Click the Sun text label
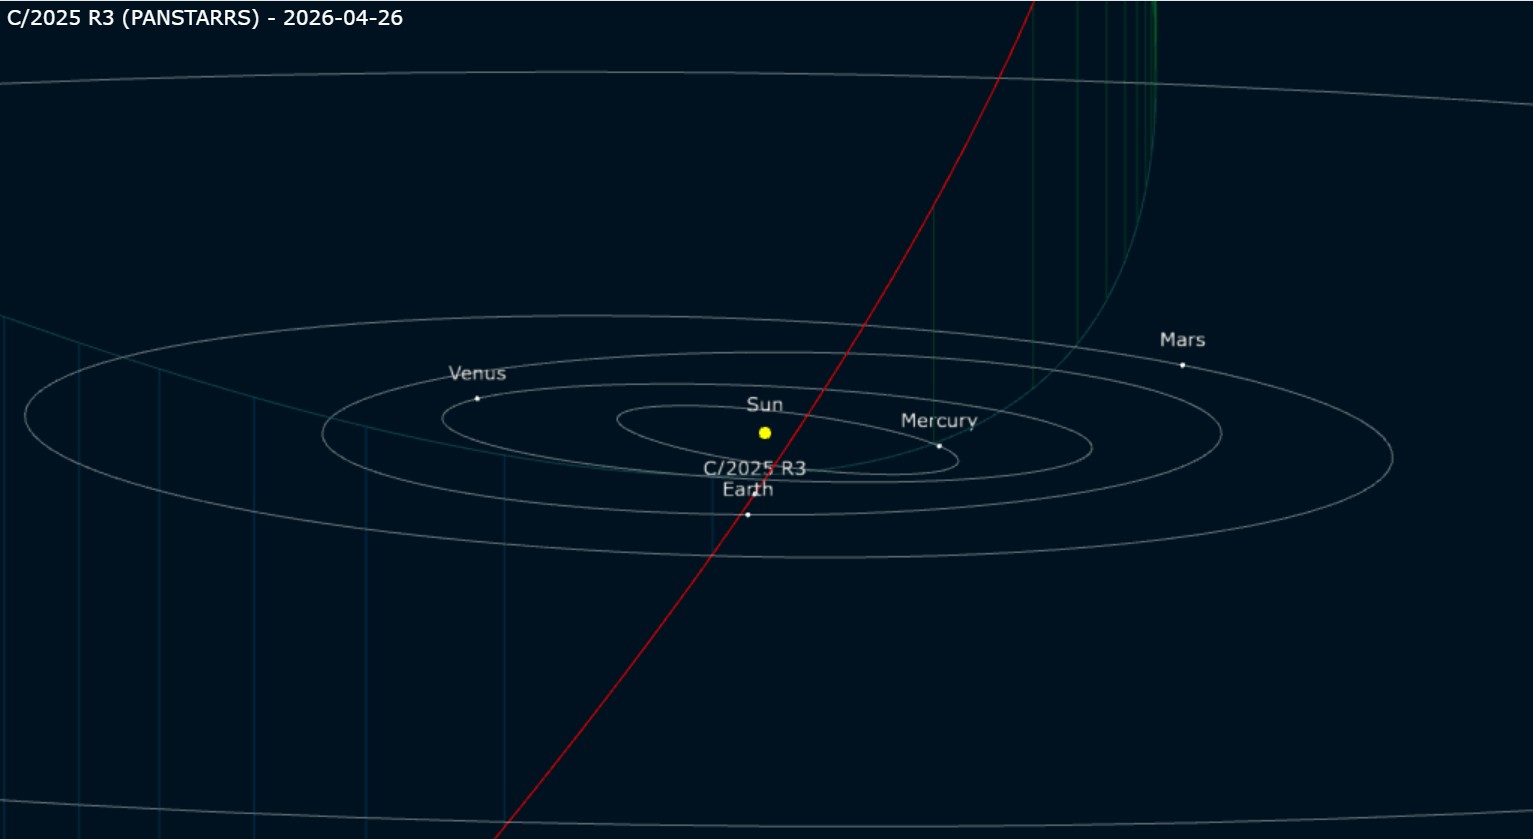The width and height of the screenshot is (1533, 839). [x=765, y=405]
